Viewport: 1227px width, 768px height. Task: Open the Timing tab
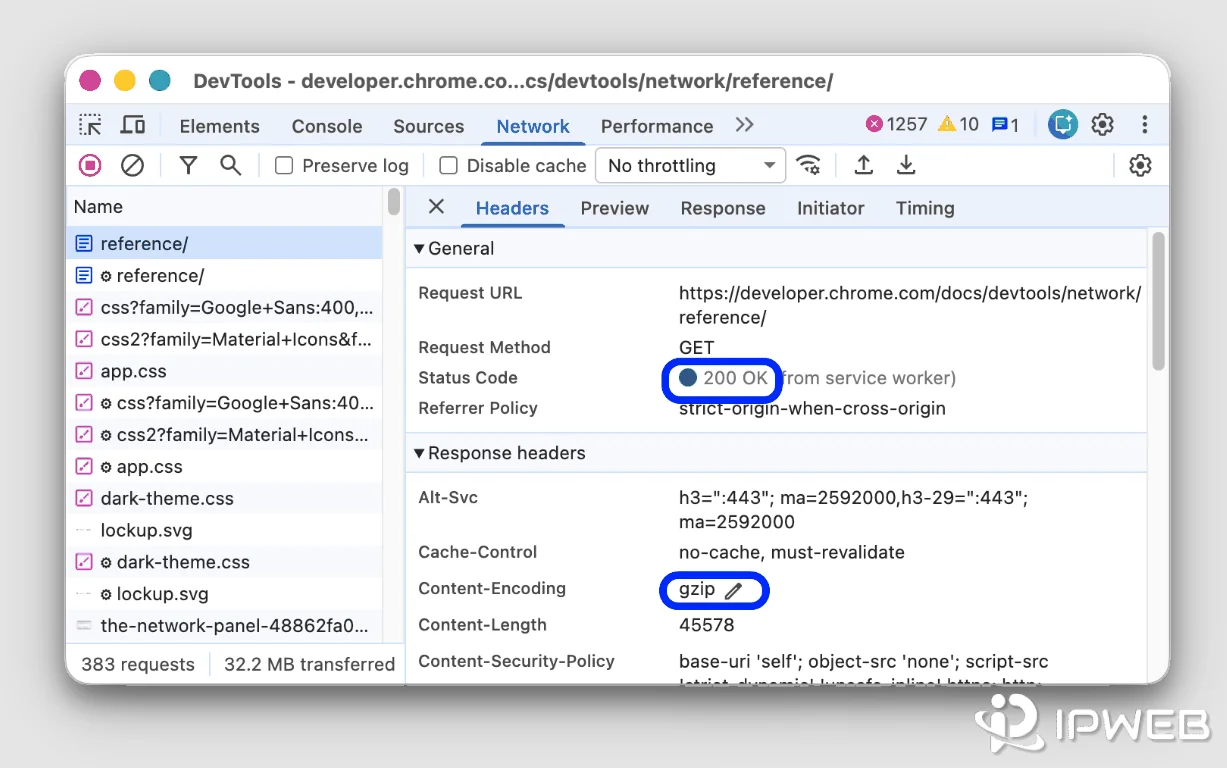[925, 208]
